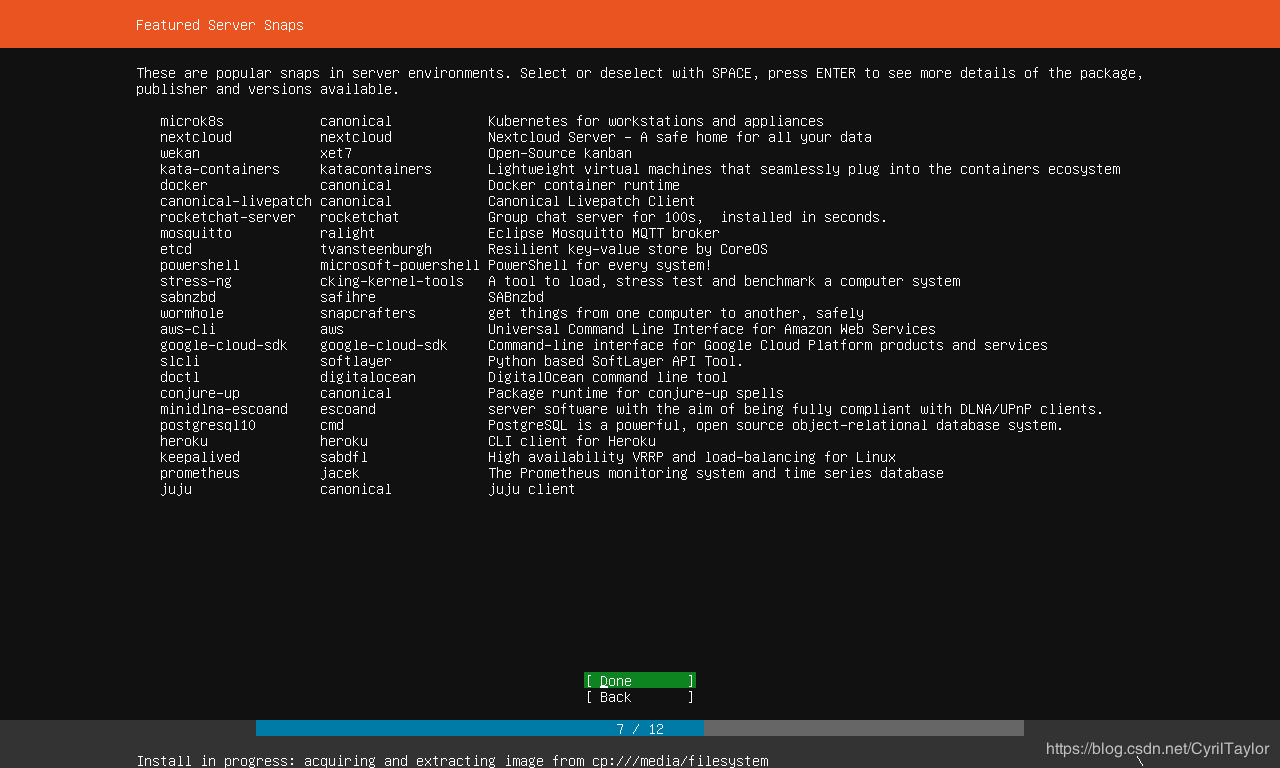This screenshot has width=1280, height=768.
Task: Click the "Featured Server Snaps" header title
Action: [220, 25]
